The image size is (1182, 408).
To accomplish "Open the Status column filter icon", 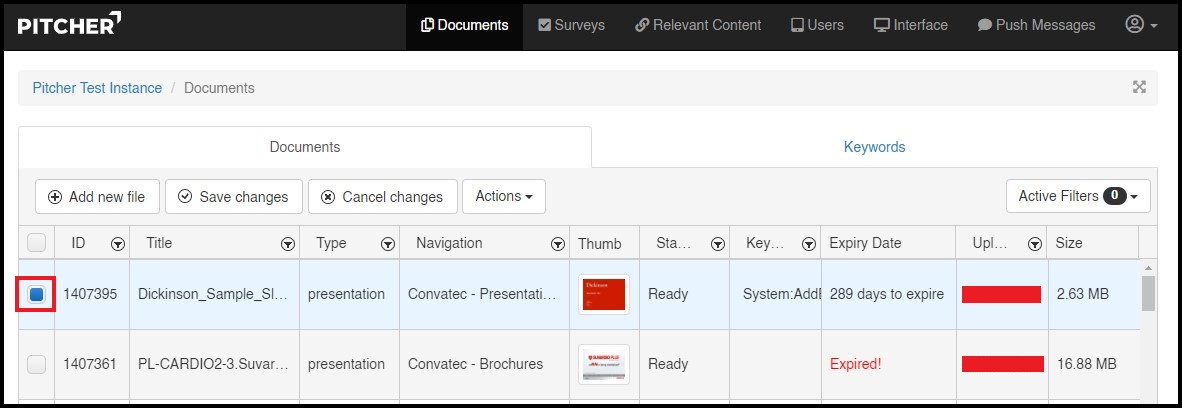I will pos(717,243).
